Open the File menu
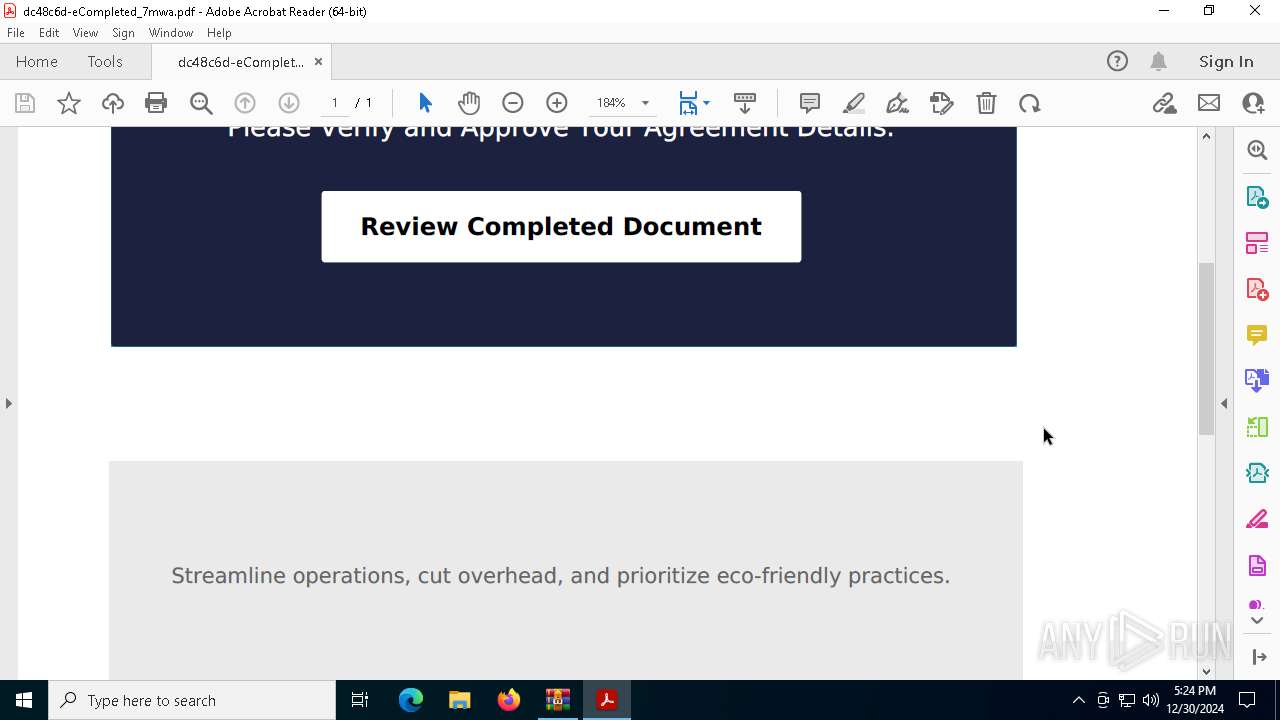 tap(16, 33)
